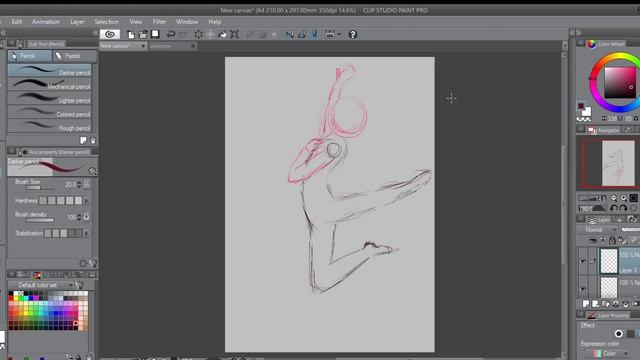
Task: Click the duplicate sub tool icon
Action: (x=83, y=140)
